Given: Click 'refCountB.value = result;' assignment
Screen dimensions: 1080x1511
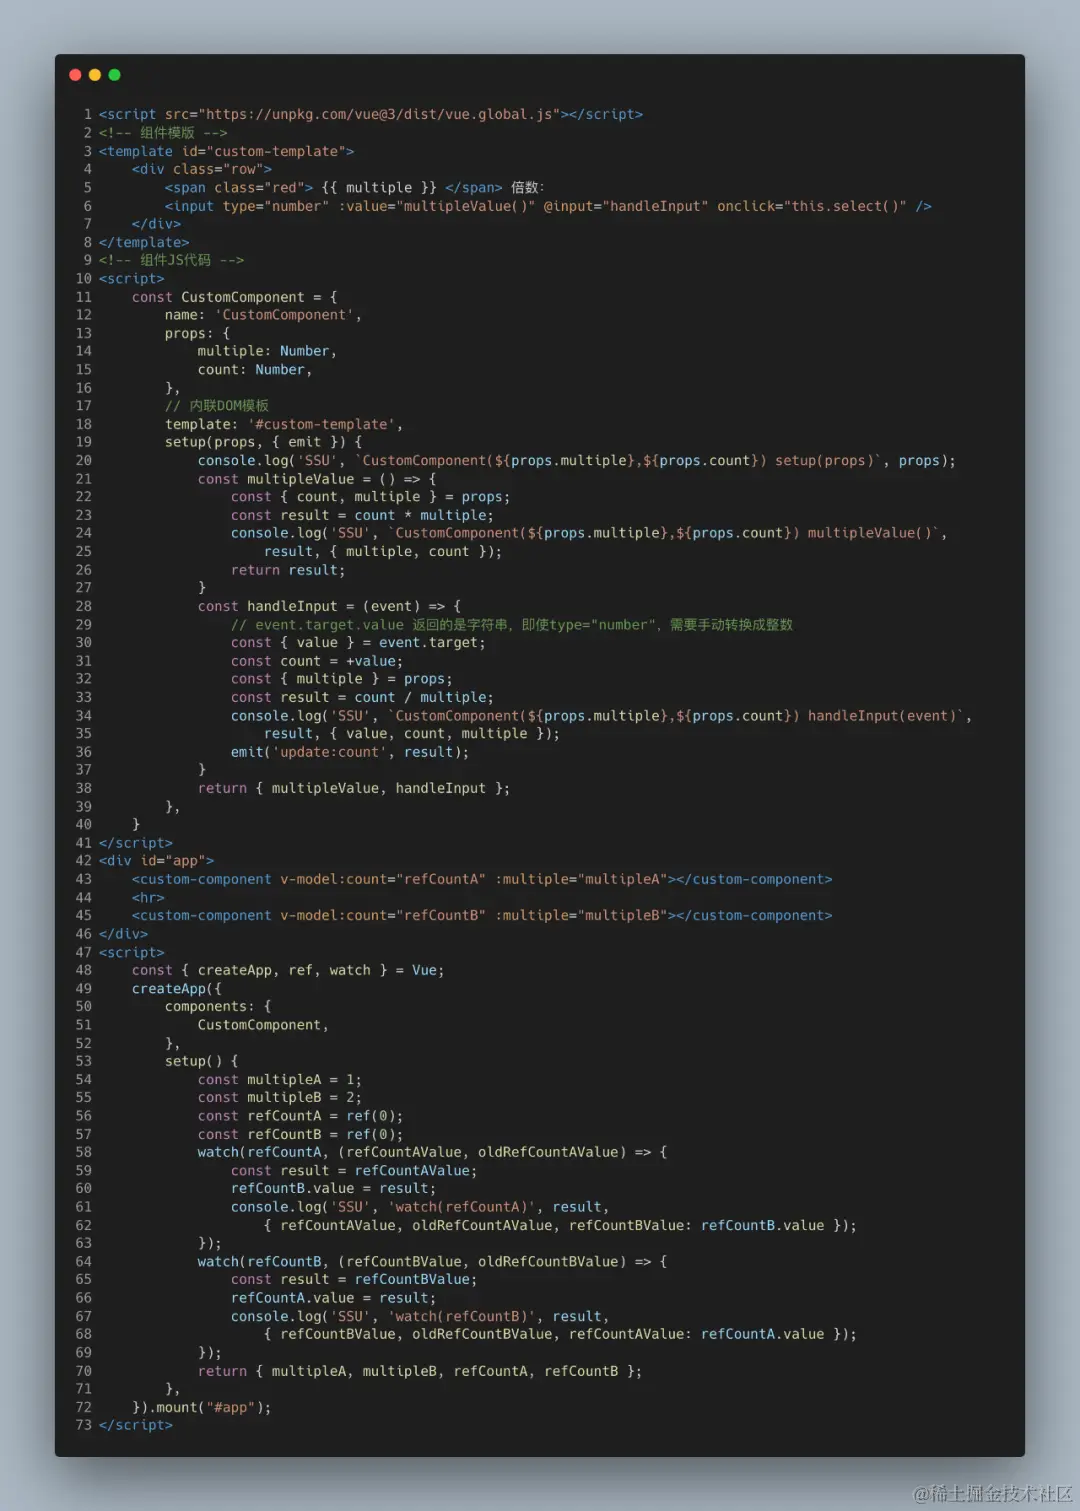Looking at the screenshot, I should [x=333, y=1189].
